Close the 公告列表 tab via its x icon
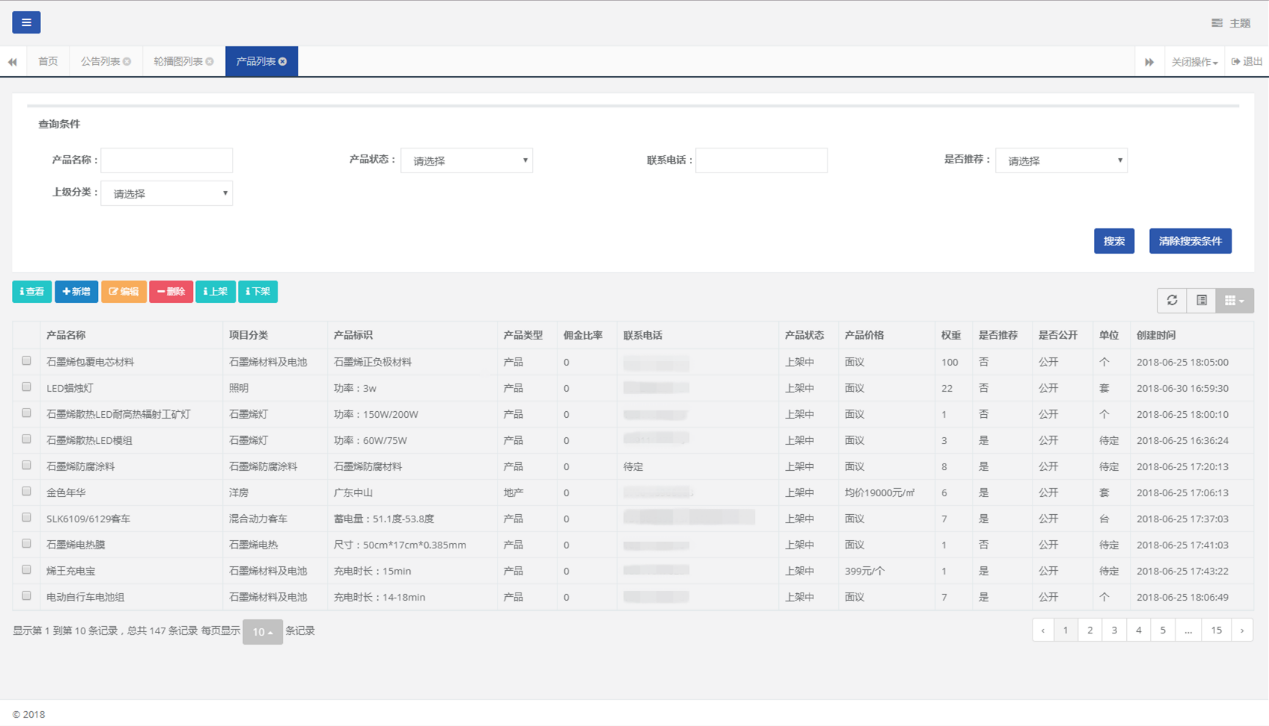1269x726 pixels. click(127, 62)
